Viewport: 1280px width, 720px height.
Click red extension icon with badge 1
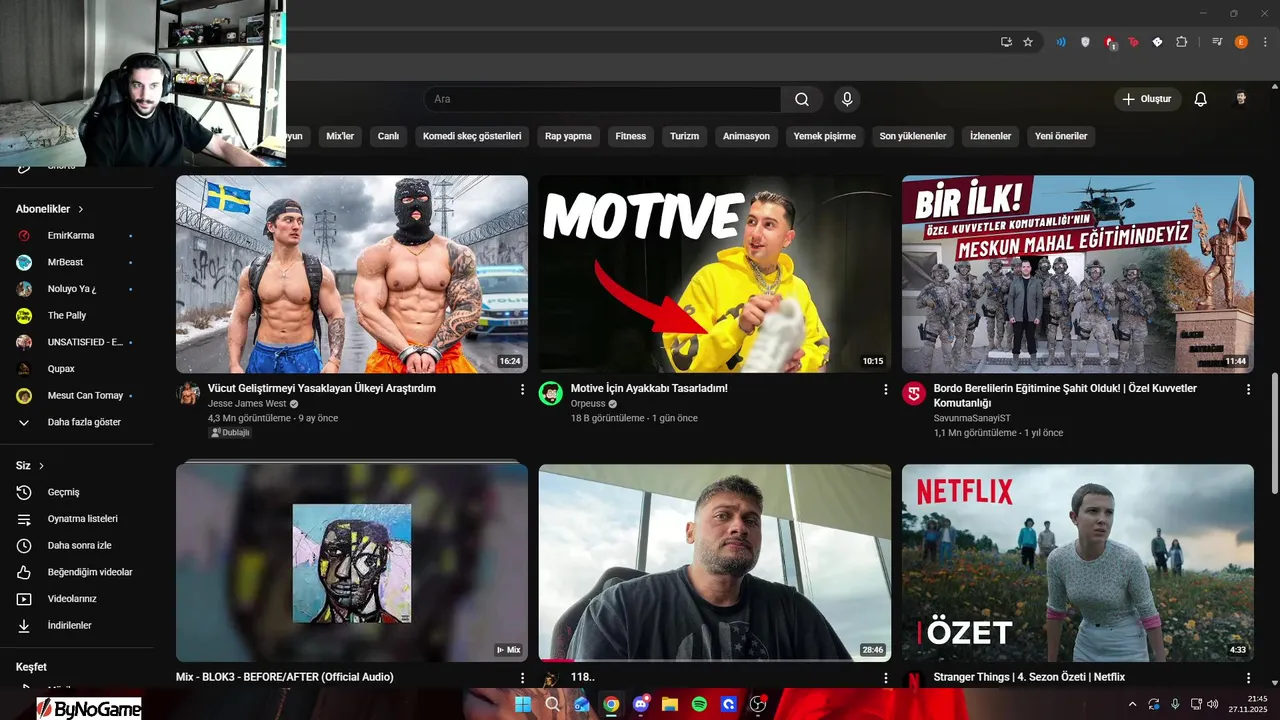[x=1110, y=43]
